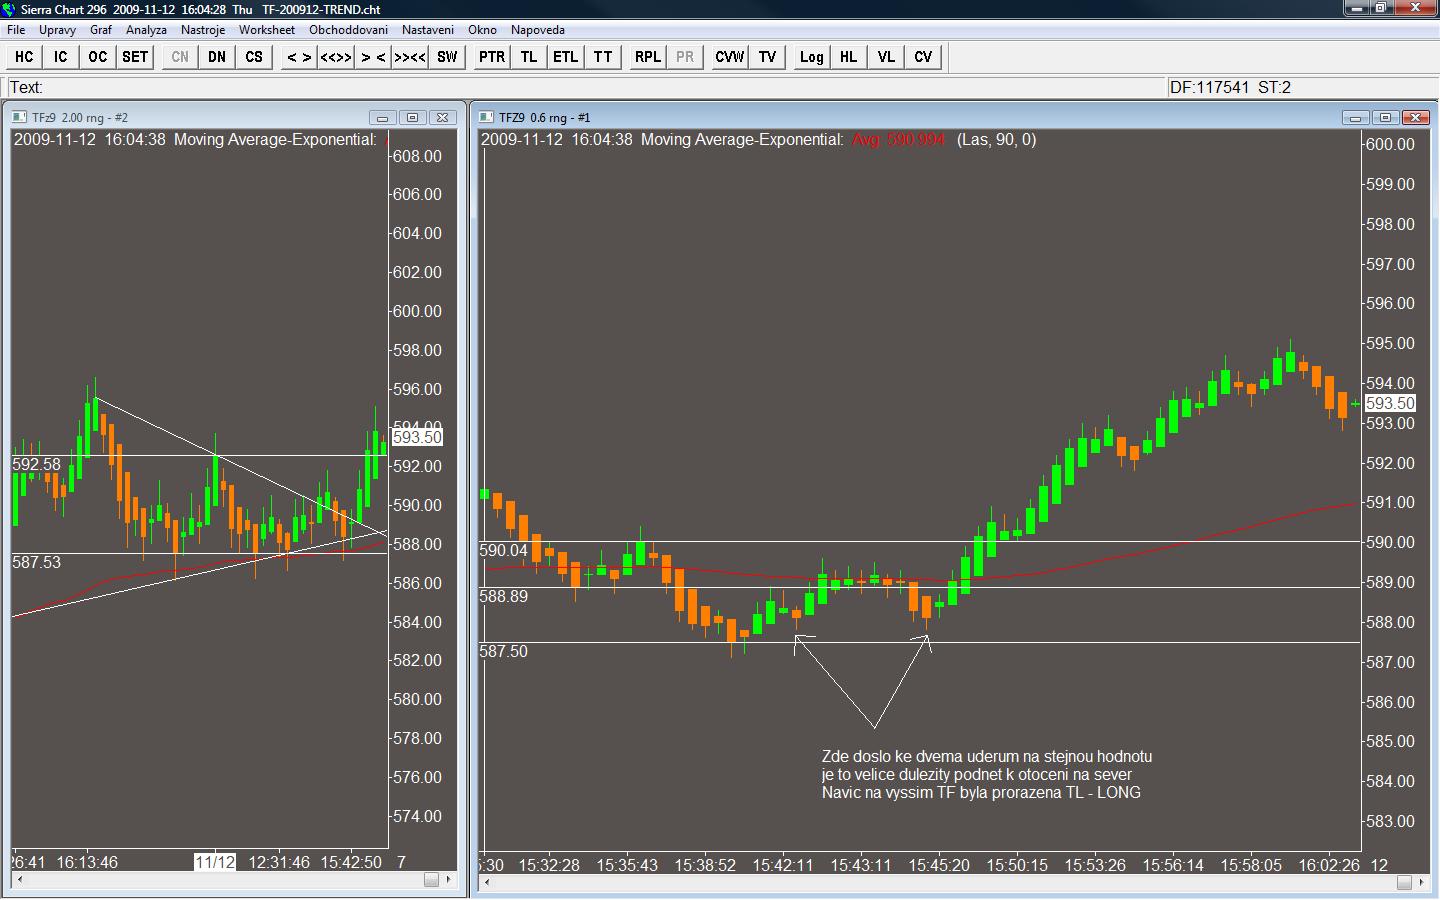This screenshot has width=1440, height=900.
Task: Click the RPL toolbar button
Action: (x=648, y=57)
